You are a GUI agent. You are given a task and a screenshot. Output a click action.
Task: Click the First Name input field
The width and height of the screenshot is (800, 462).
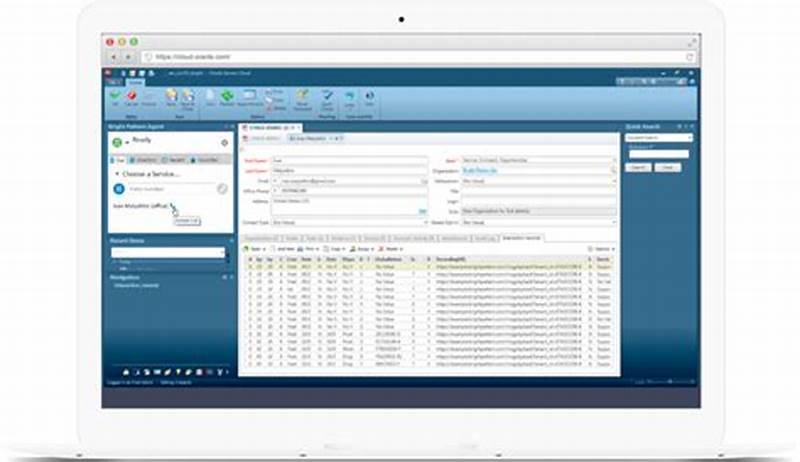pyautogui.click(x=349, y=160)
